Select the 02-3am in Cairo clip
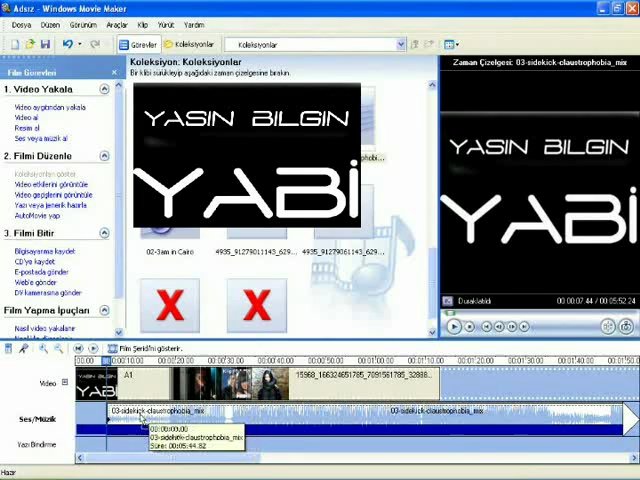 [x=170, y=252]
